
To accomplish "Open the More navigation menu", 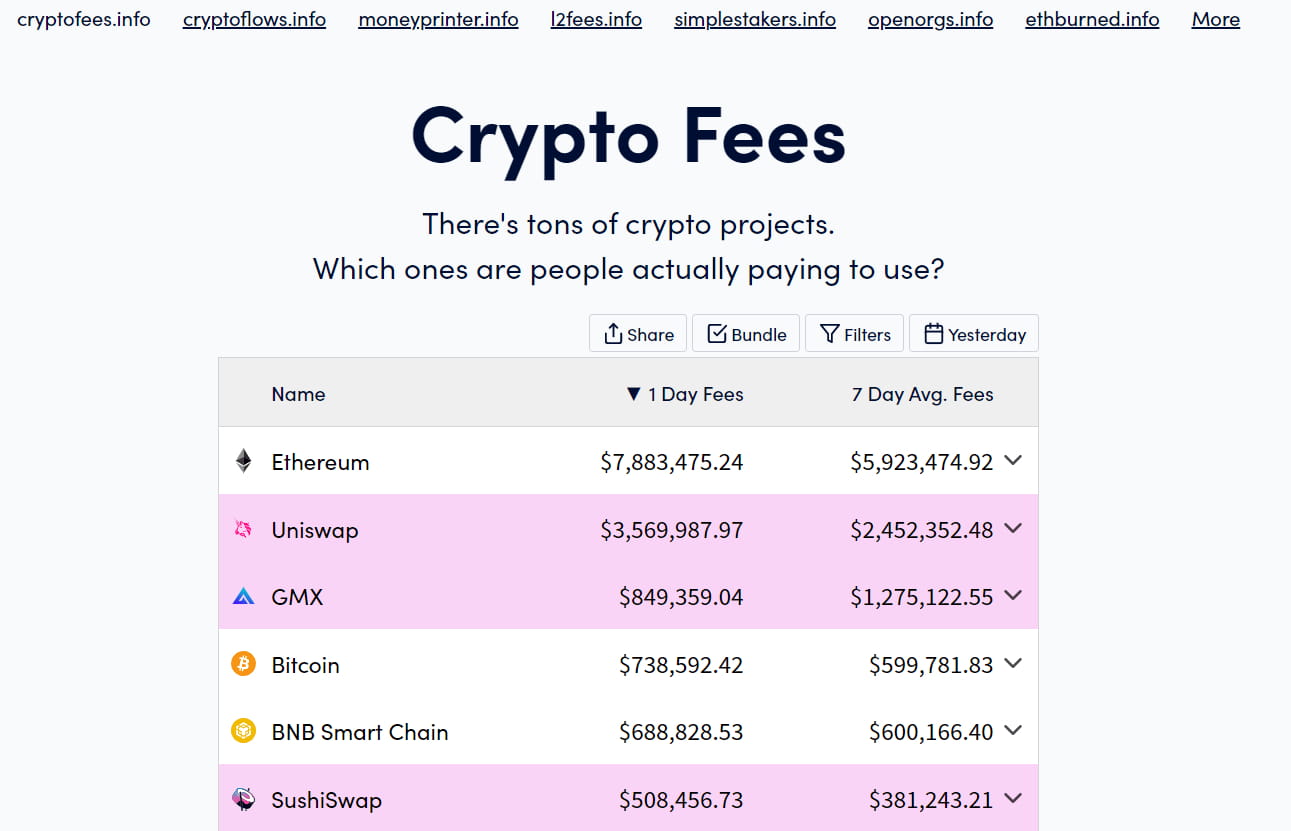I will point(1215,19).
